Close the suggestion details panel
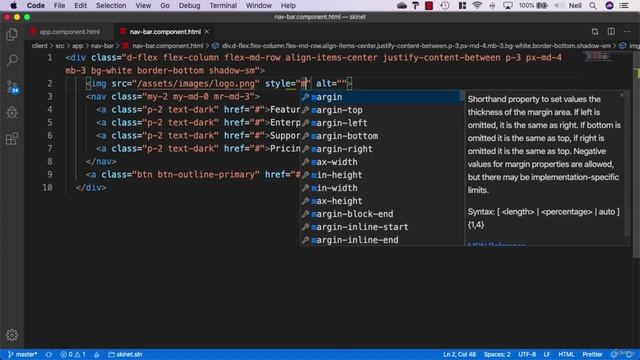640x360 pixels. click(622, 95)
